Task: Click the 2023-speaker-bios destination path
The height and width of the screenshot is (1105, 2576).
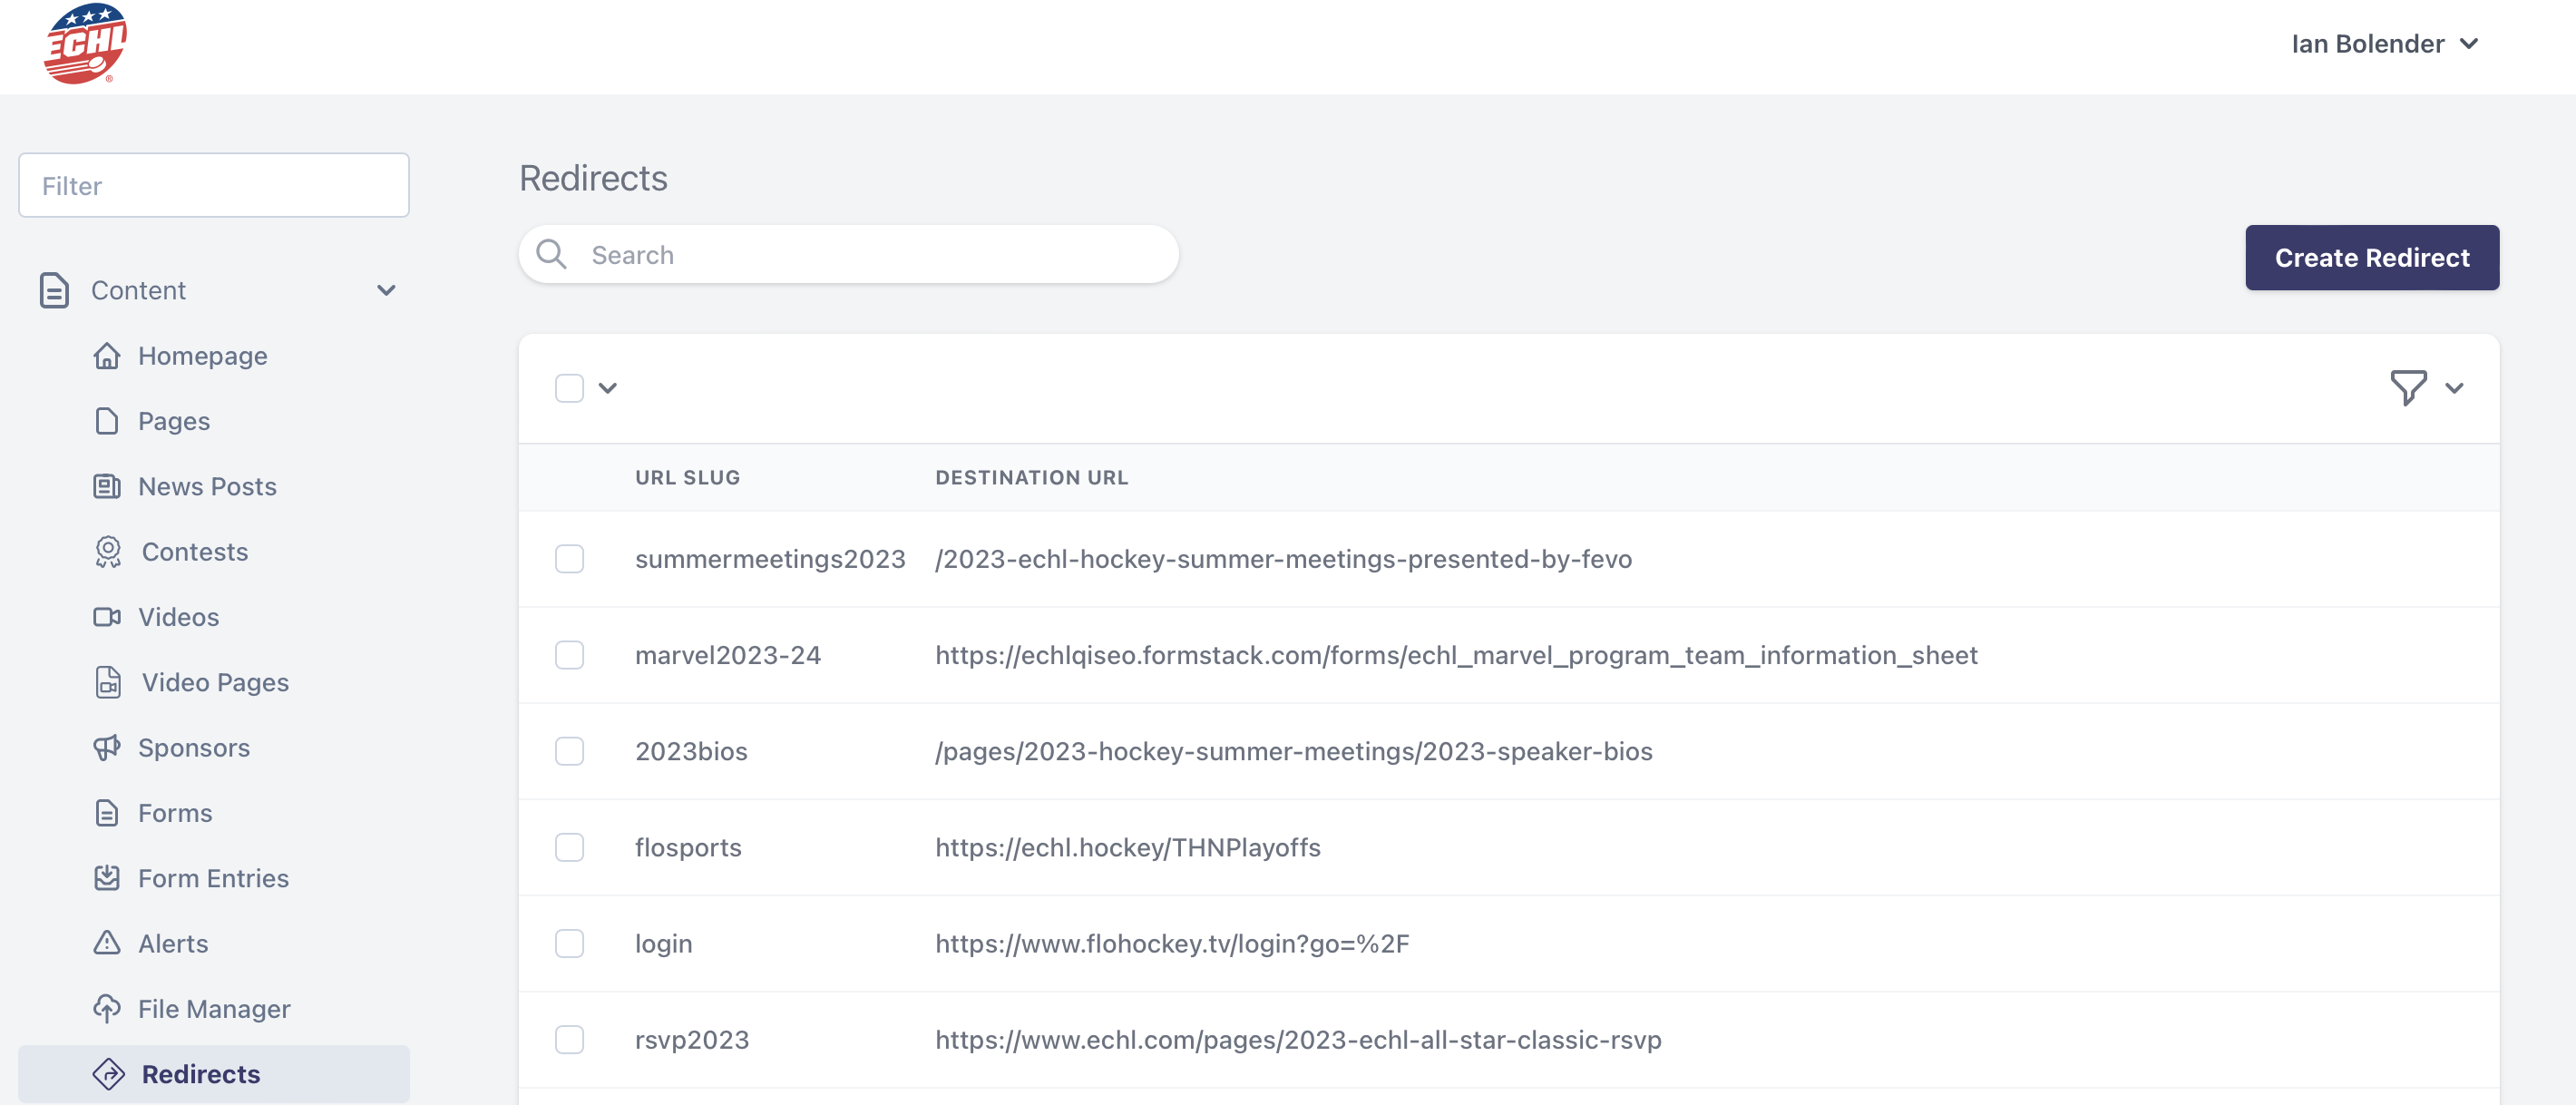Action: tap(1294, 751)
